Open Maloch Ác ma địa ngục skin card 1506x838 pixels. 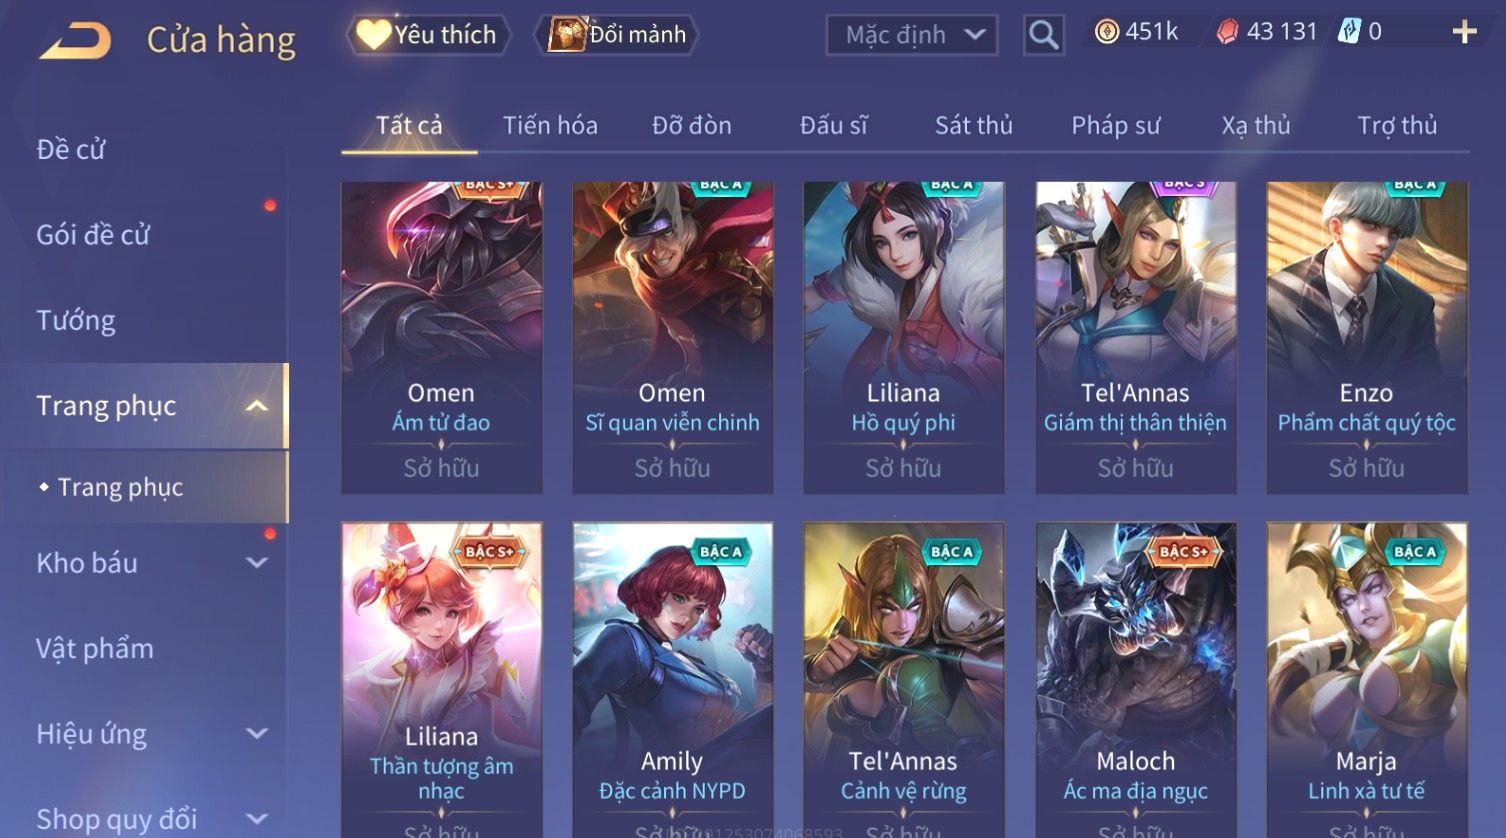tap(1135, 680)
